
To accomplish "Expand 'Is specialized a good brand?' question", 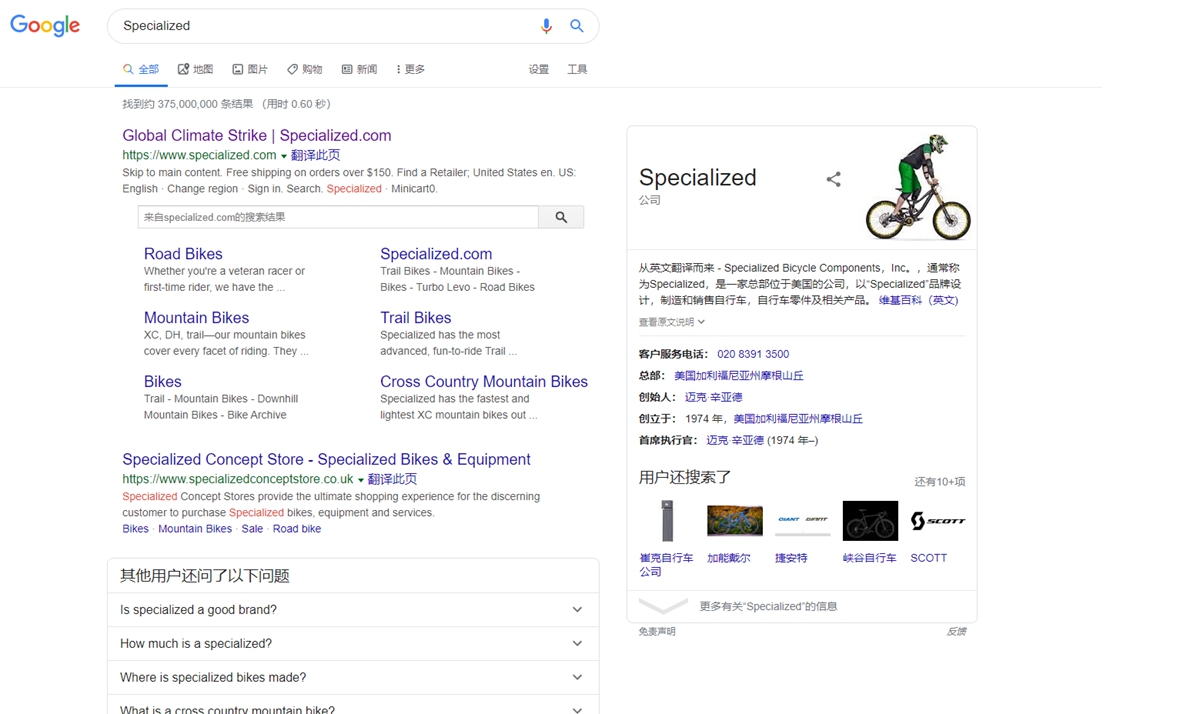I will click(353, 610).
